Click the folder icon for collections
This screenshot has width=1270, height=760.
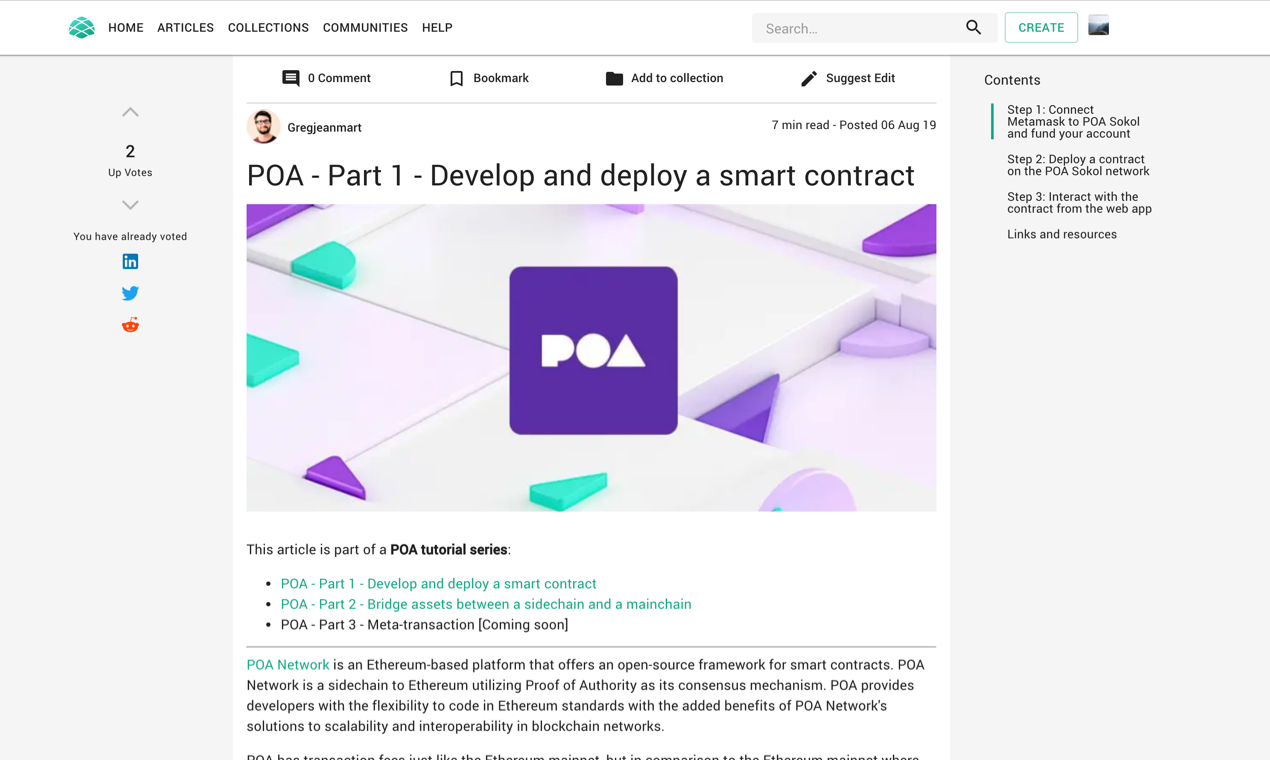(x=614, y=78)
